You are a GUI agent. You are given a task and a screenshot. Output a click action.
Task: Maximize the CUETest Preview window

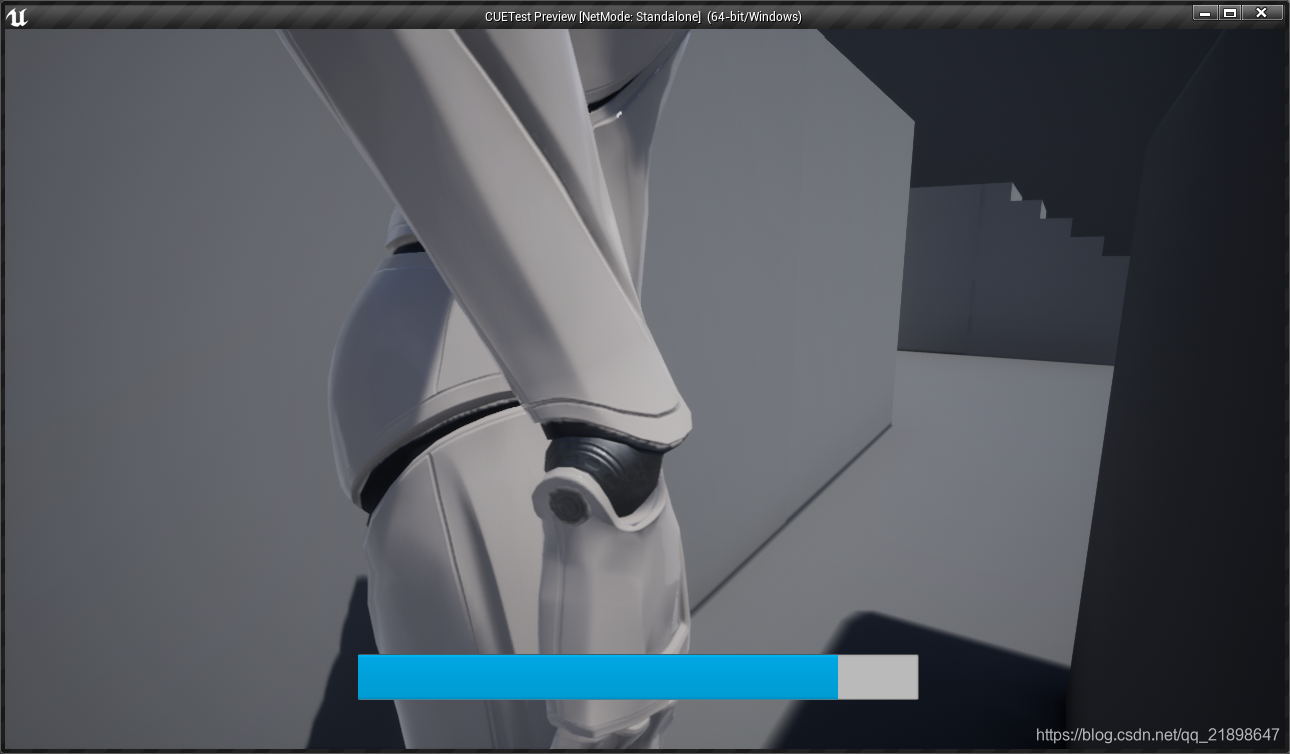click(x=1230, y=13)
